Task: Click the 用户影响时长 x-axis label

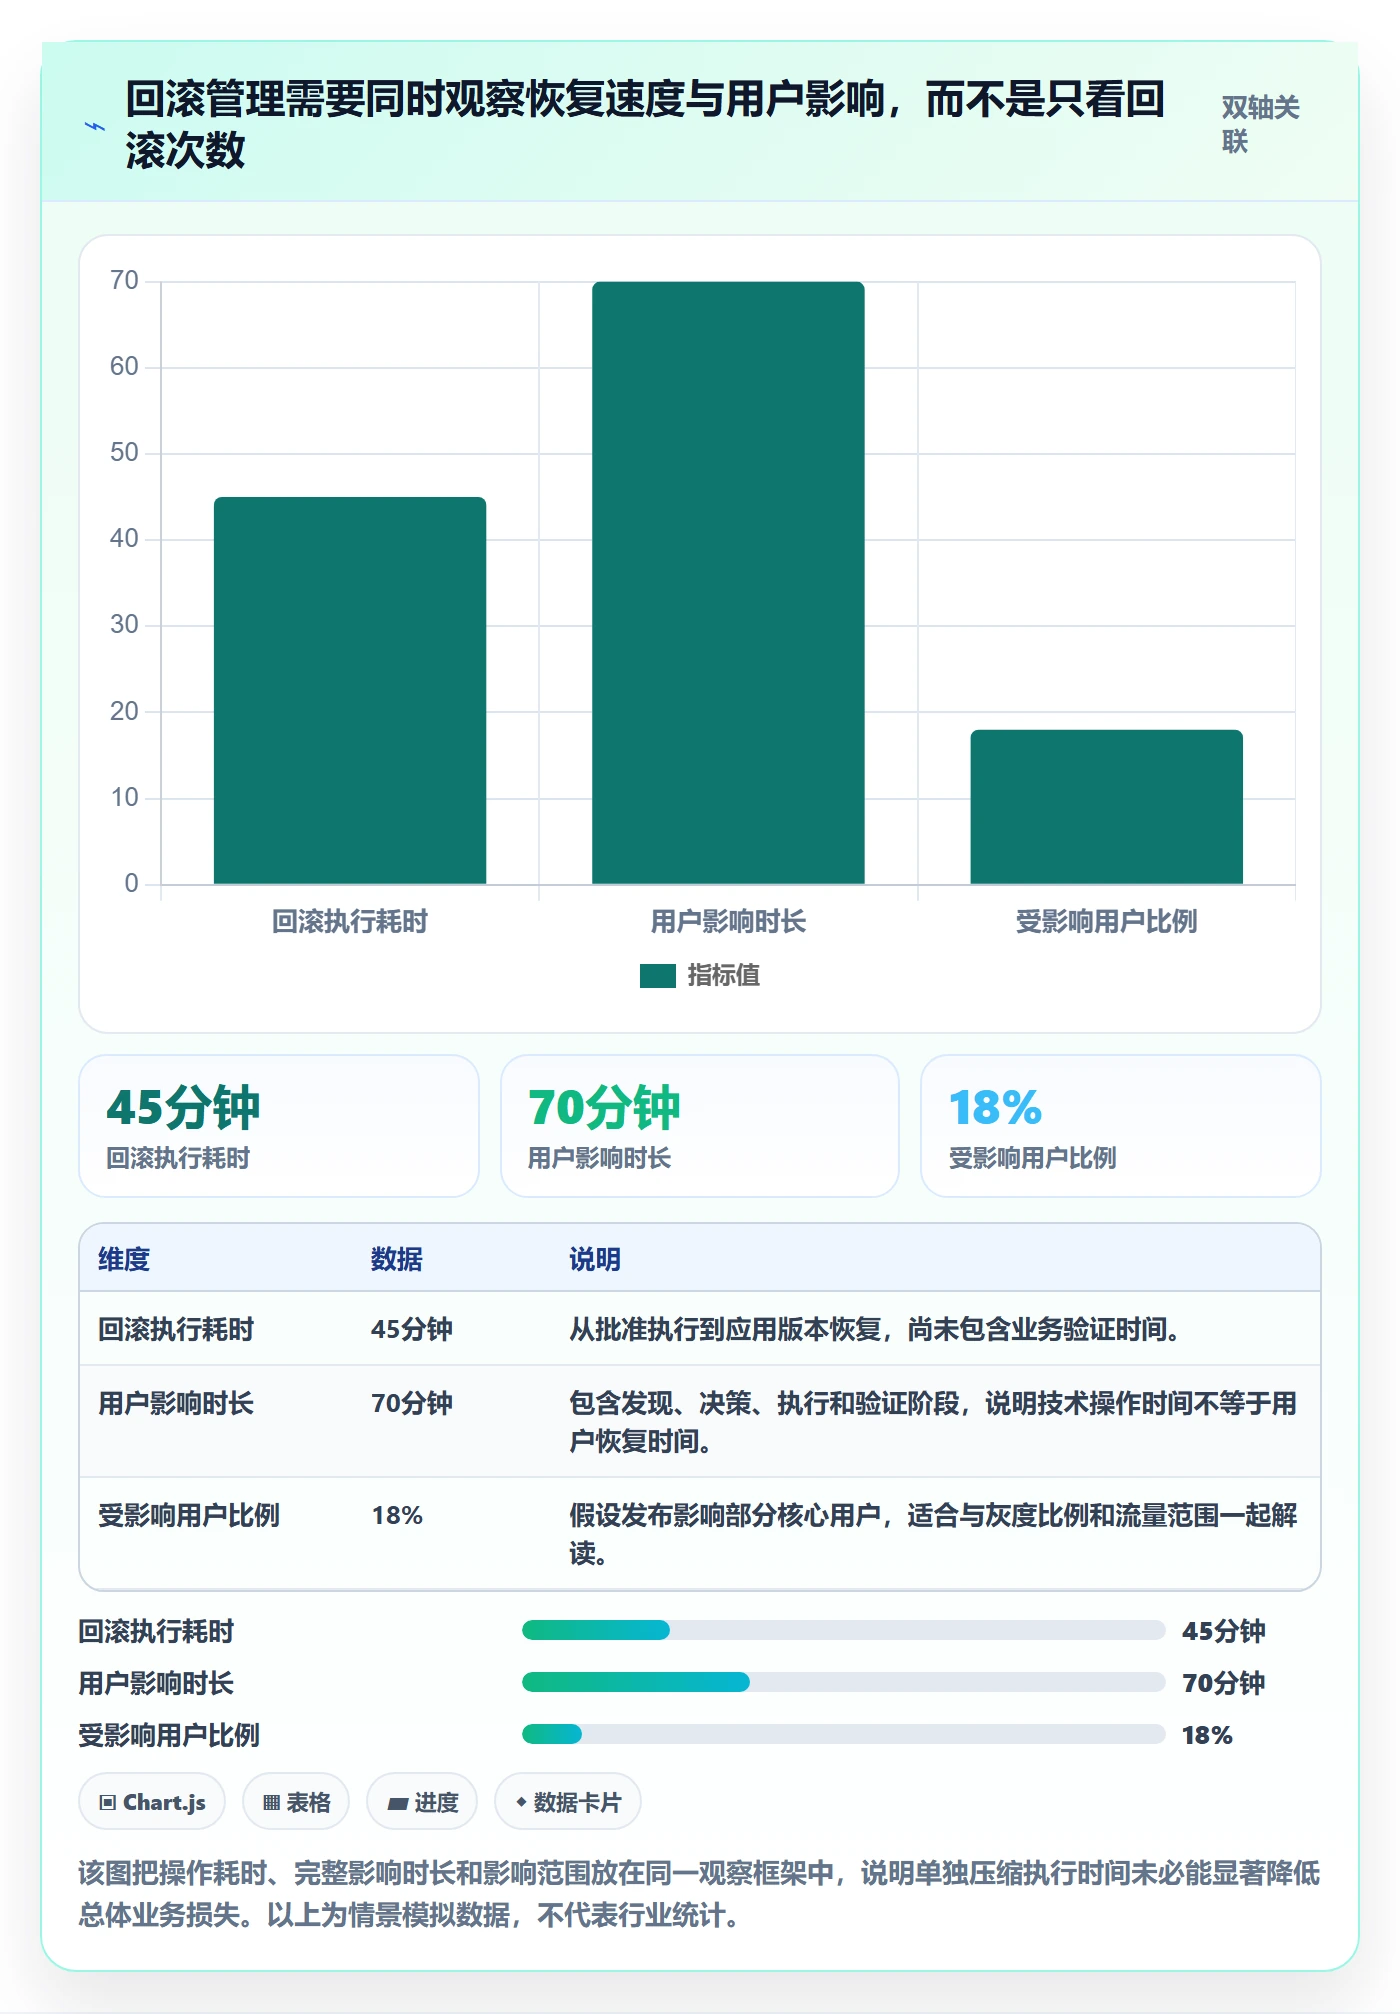Action: 728,921
